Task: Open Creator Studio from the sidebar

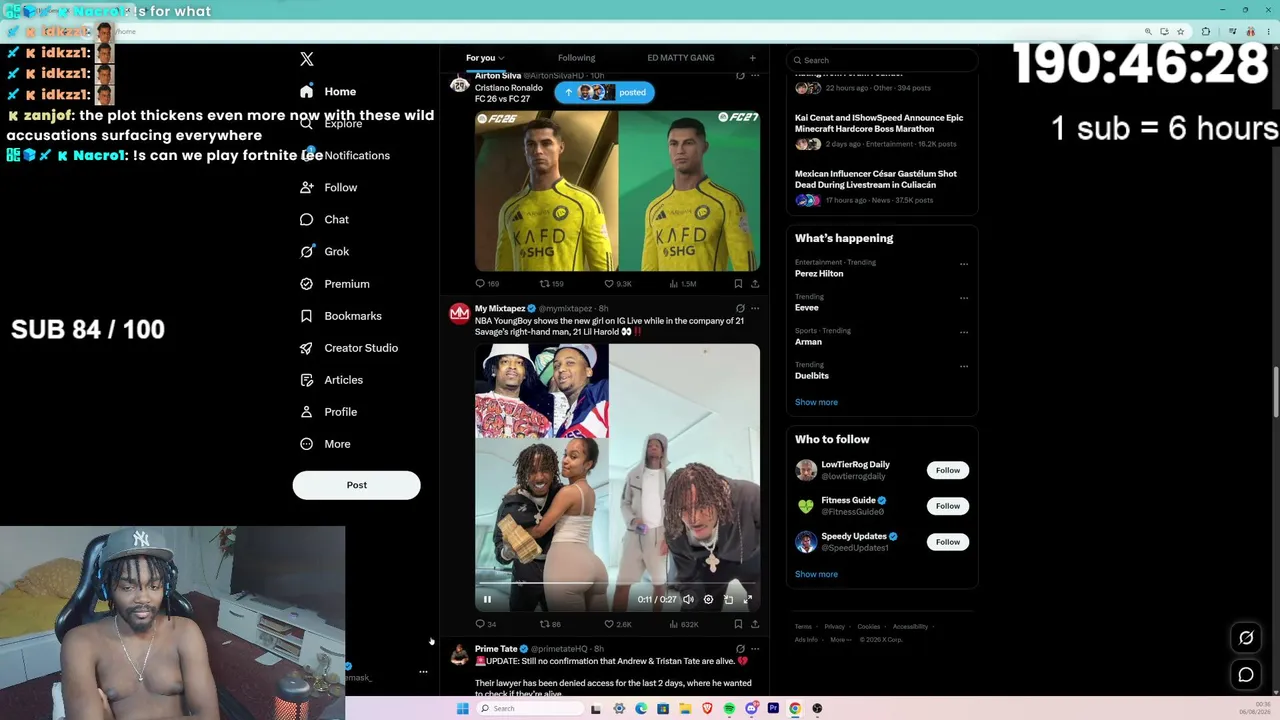Action: [349, 347]
